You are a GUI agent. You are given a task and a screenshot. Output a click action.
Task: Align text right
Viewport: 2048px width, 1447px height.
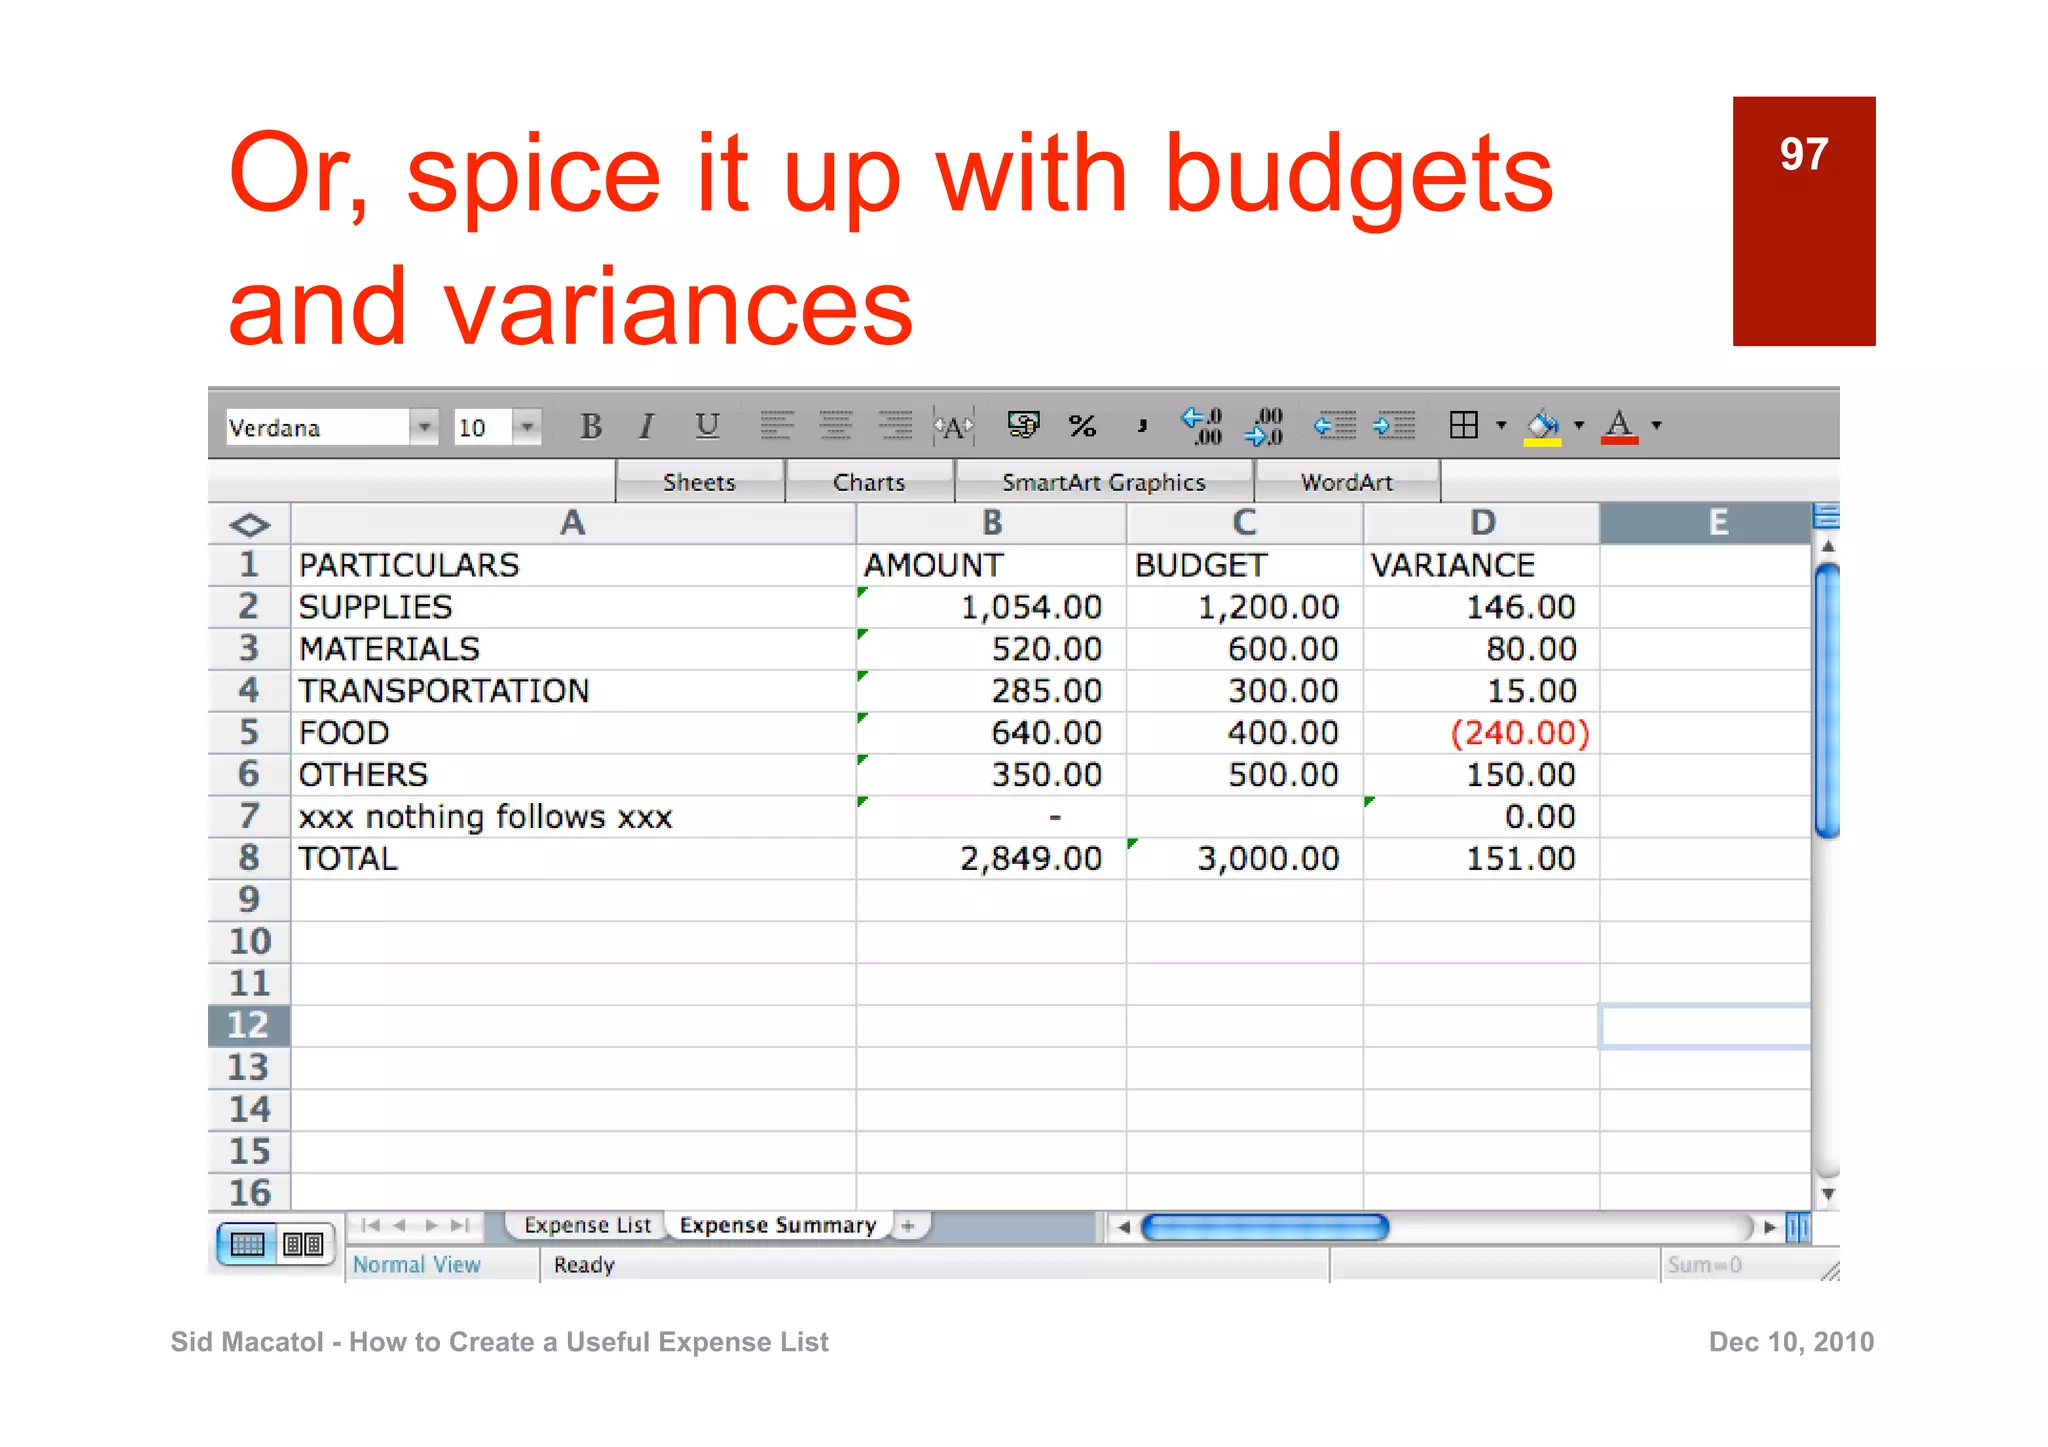[895, 426]
